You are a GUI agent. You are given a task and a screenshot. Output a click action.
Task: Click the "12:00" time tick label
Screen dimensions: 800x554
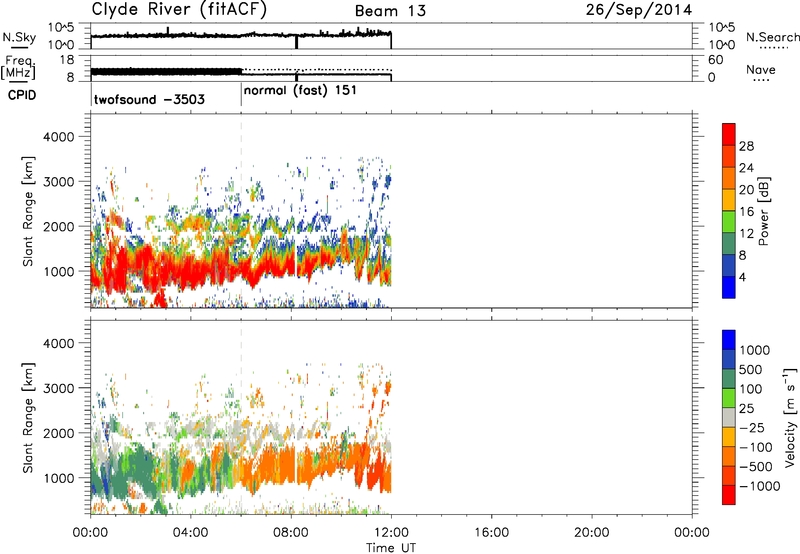click(391, 533)
